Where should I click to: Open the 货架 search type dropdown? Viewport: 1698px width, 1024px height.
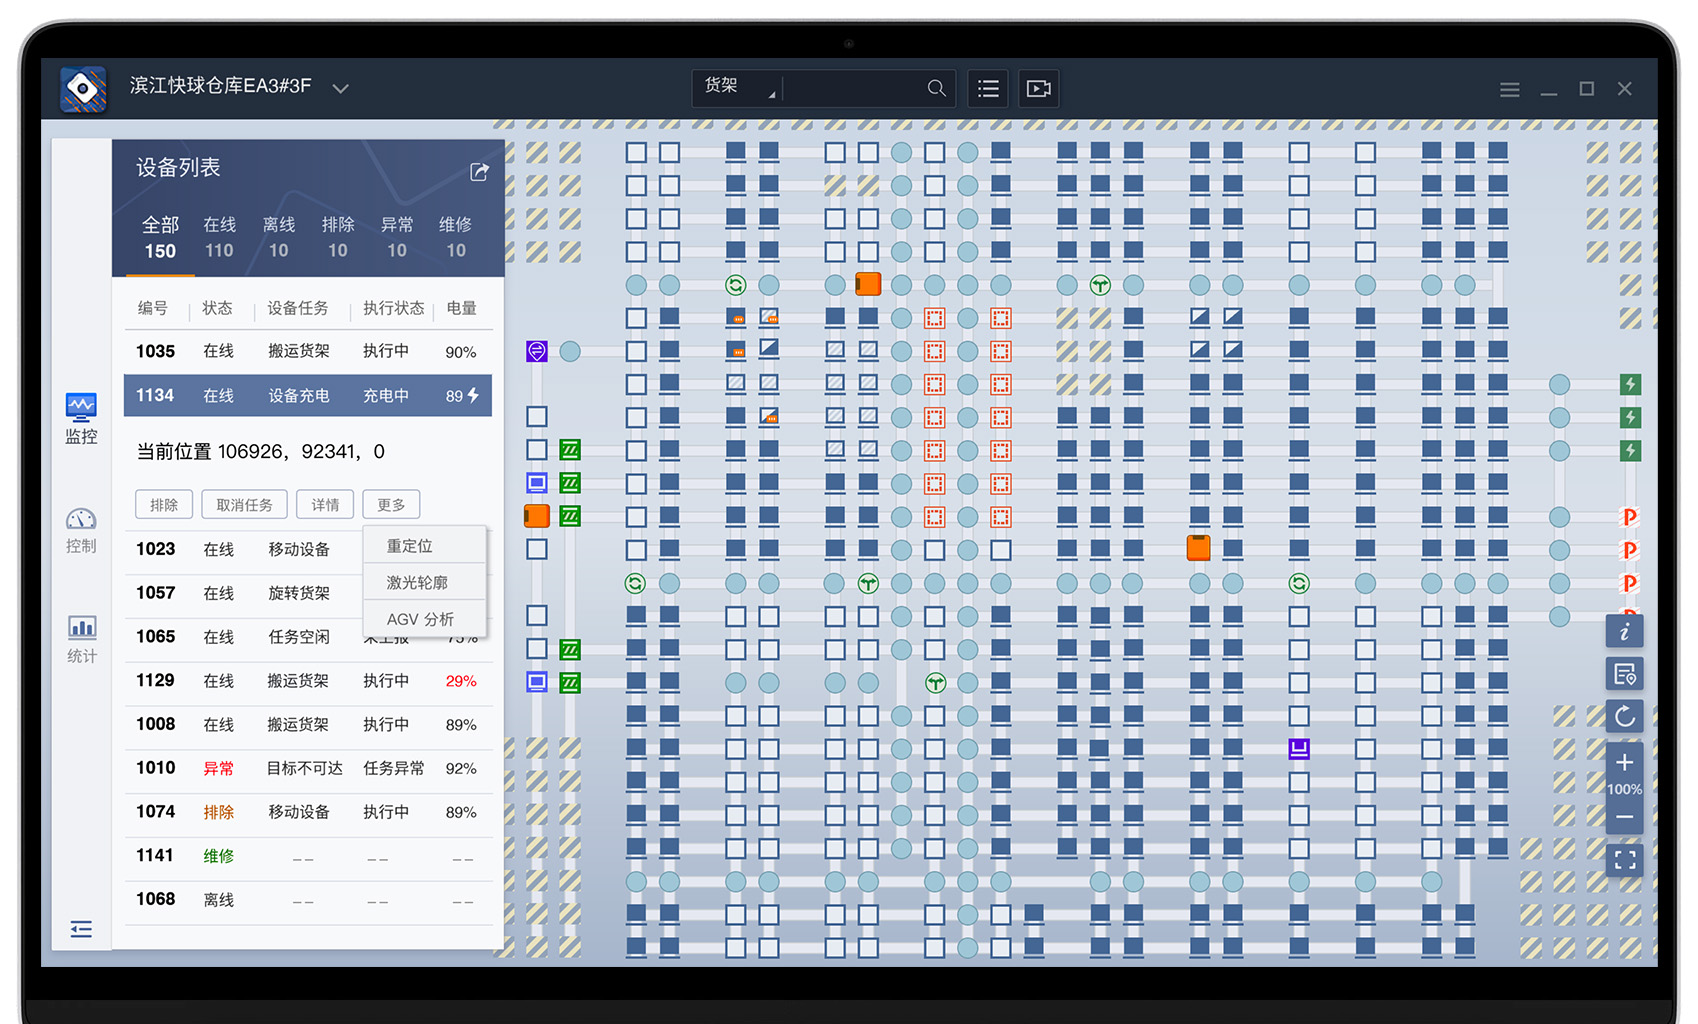click(738, 88)
